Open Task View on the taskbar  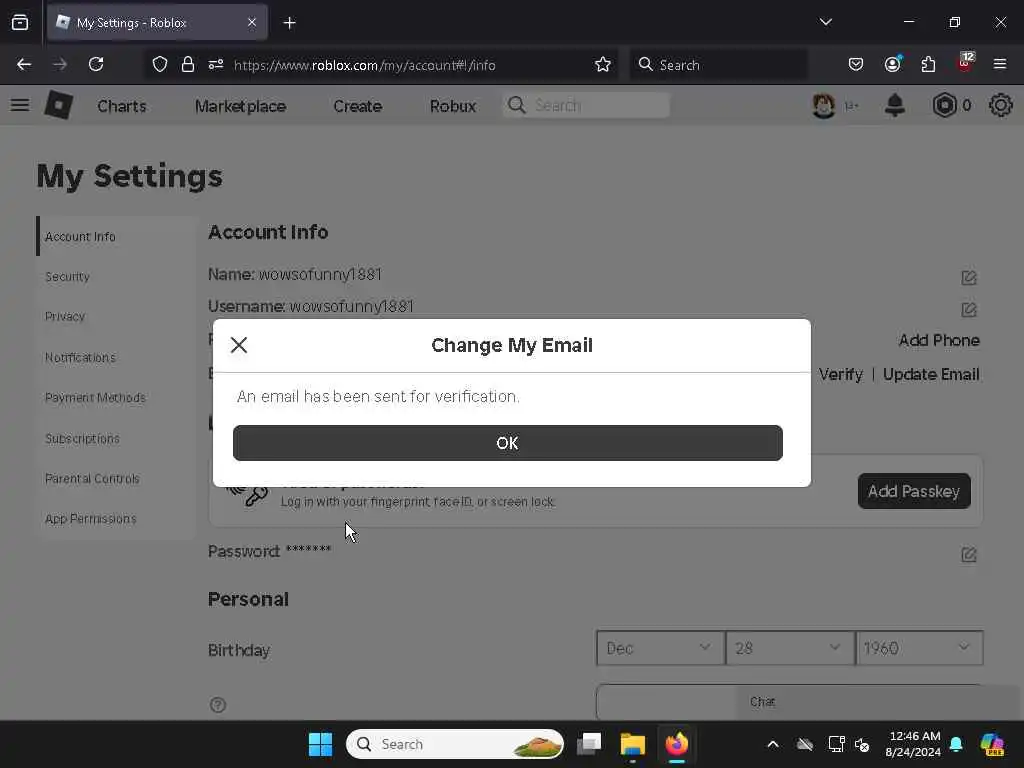(x=589, y=744)
